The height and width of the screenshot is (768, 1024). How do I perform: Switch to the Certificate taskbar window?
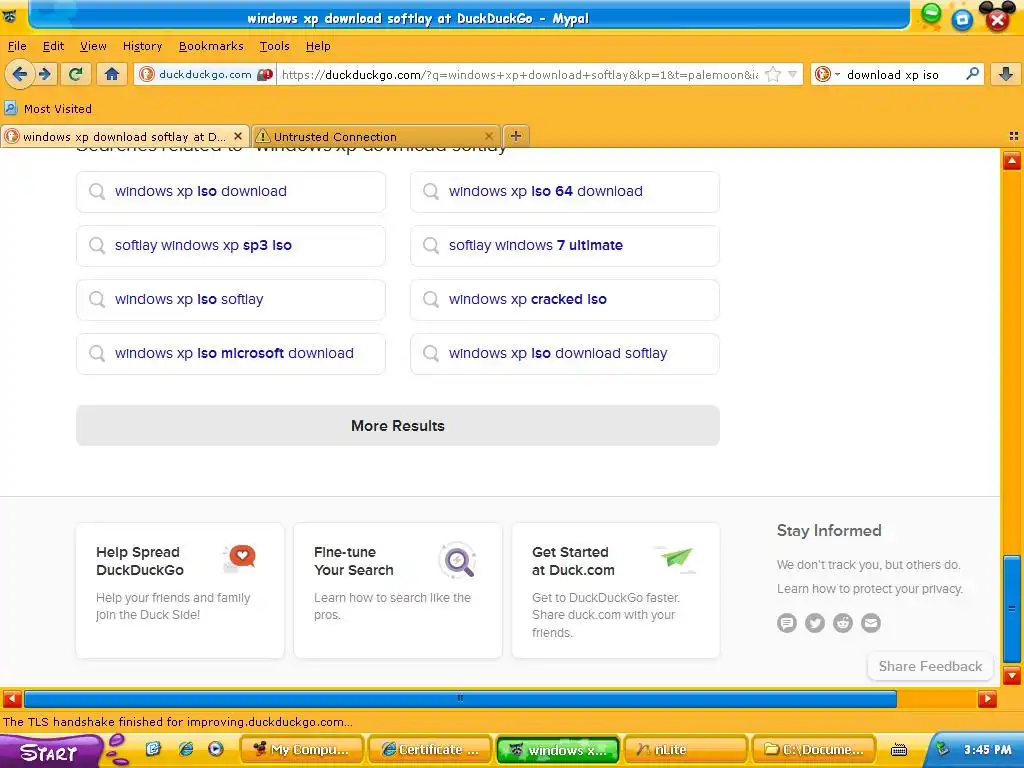point(430,750)
